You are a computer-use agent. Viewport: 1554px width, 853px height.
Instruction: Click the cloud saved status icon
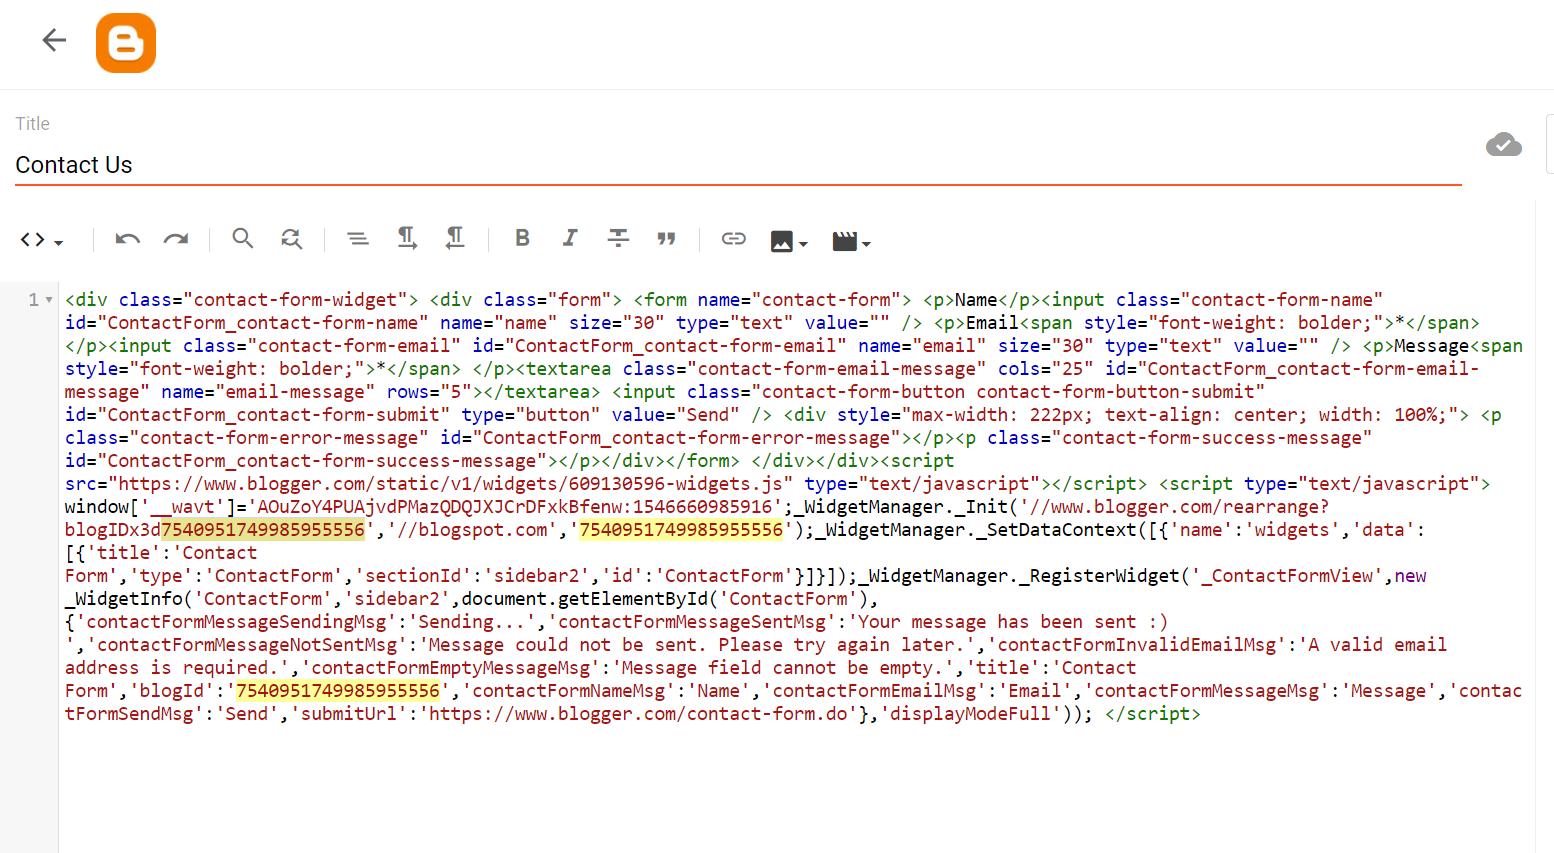point(1503,145)
